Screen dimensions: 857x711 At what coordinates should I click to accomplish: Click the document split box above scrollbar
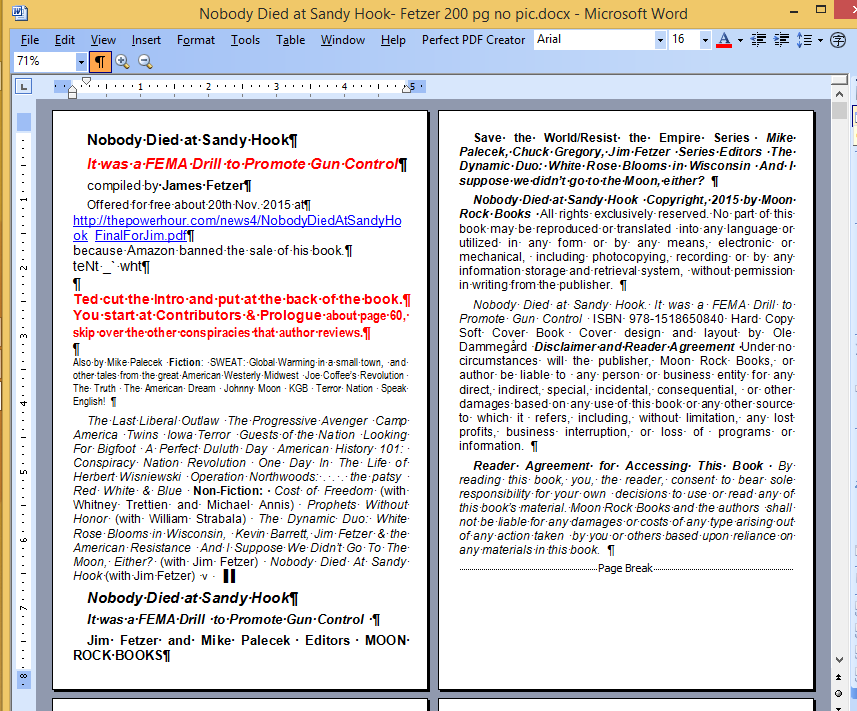[x=840, y=80]
